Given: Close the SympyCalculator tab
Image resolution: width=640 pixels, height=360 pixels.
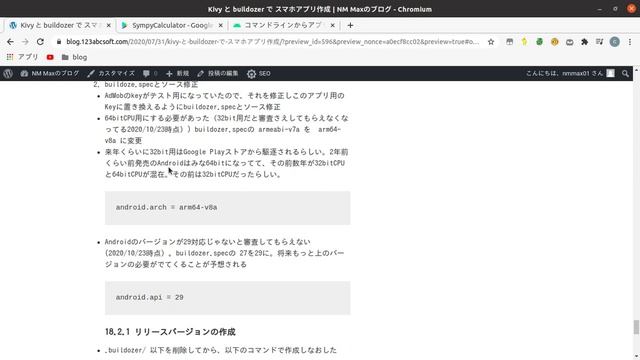Looking at the screenshot, I should (x=220, y=25).
